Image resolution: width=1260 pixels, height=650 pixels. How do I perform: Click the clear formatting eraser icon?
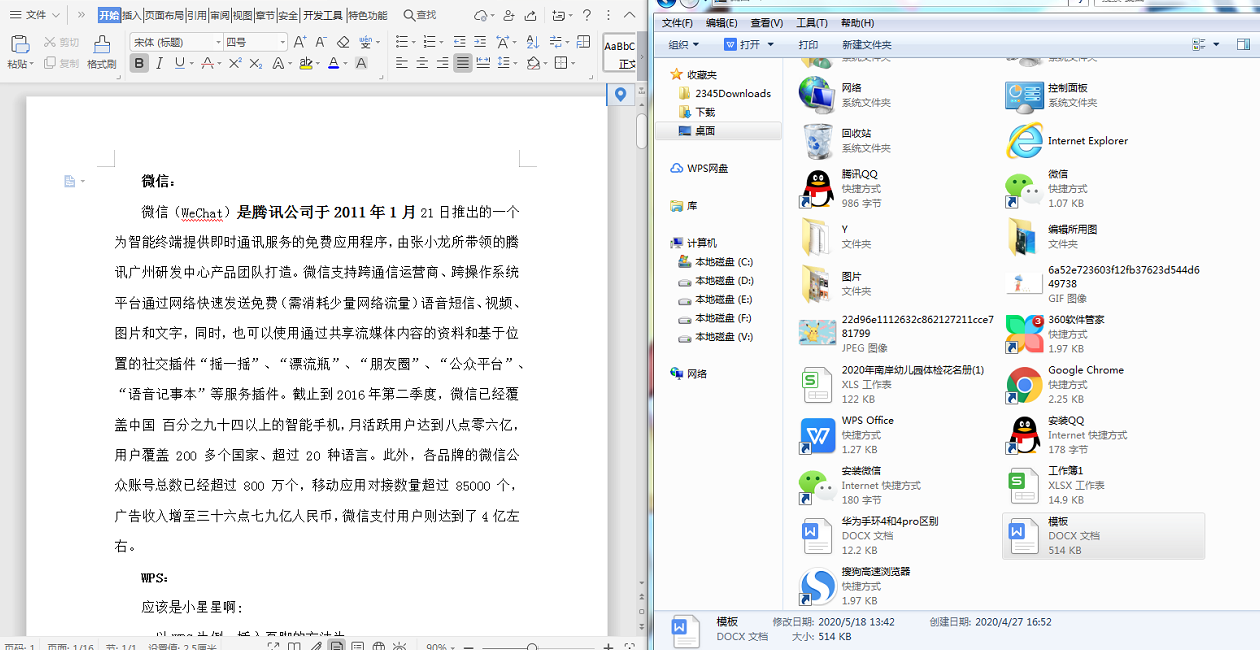343,42
